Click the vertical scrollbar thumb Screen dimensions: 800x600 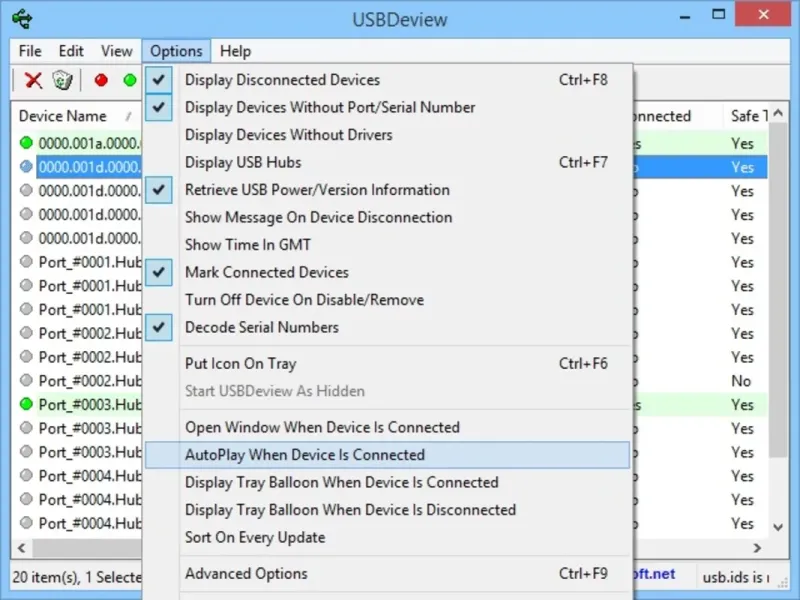pos(778,291)
